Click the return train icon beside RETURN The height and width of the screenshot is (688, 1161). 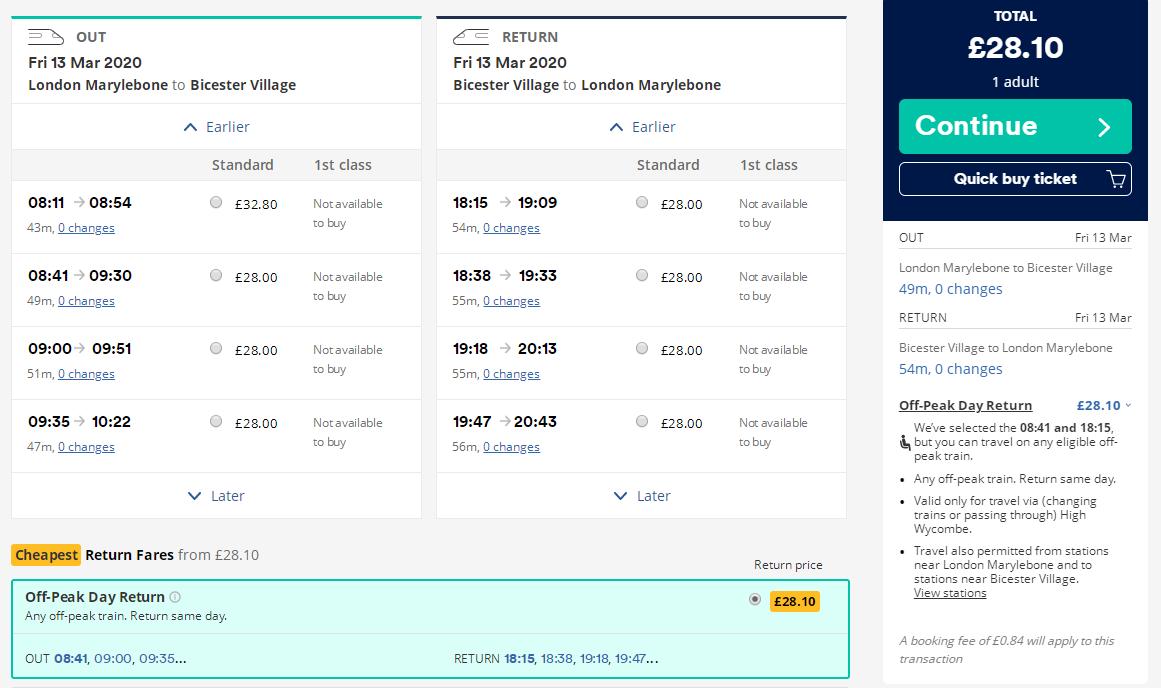(x=471, y=36)
